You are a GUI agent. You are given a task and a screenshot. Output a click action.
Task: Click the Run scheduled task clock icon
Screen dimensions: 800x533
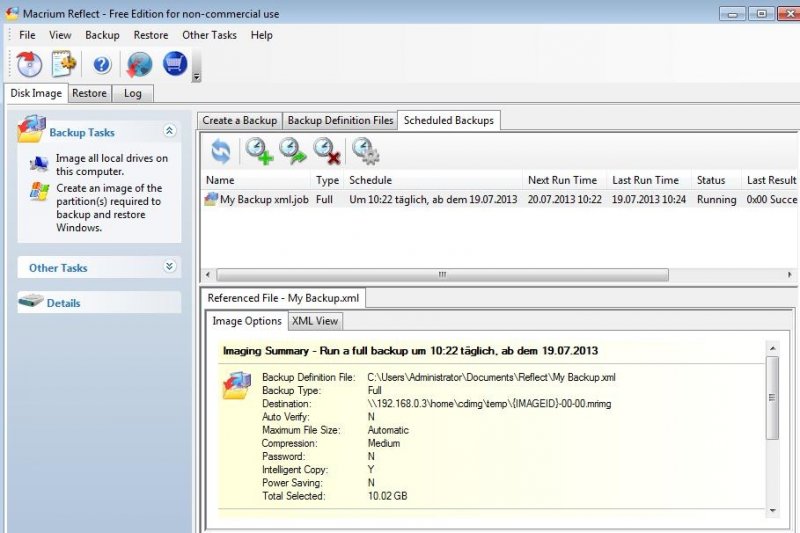[292, 151]
